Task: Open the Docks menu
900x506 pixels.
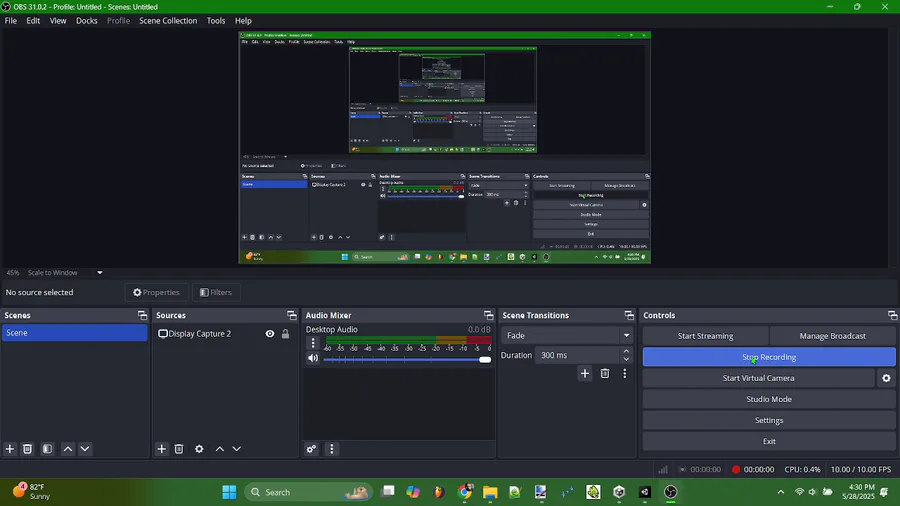Action: [x=87, y=21]
